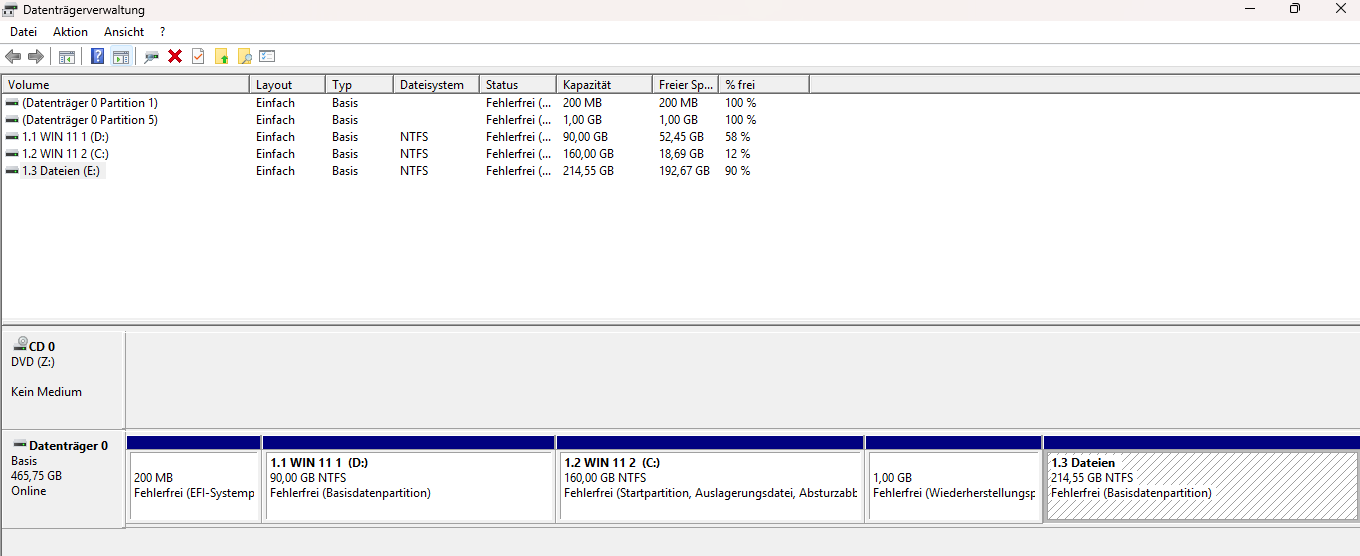
Task: Click the checklist view settings toolbar icon
Action: point(267,56)
